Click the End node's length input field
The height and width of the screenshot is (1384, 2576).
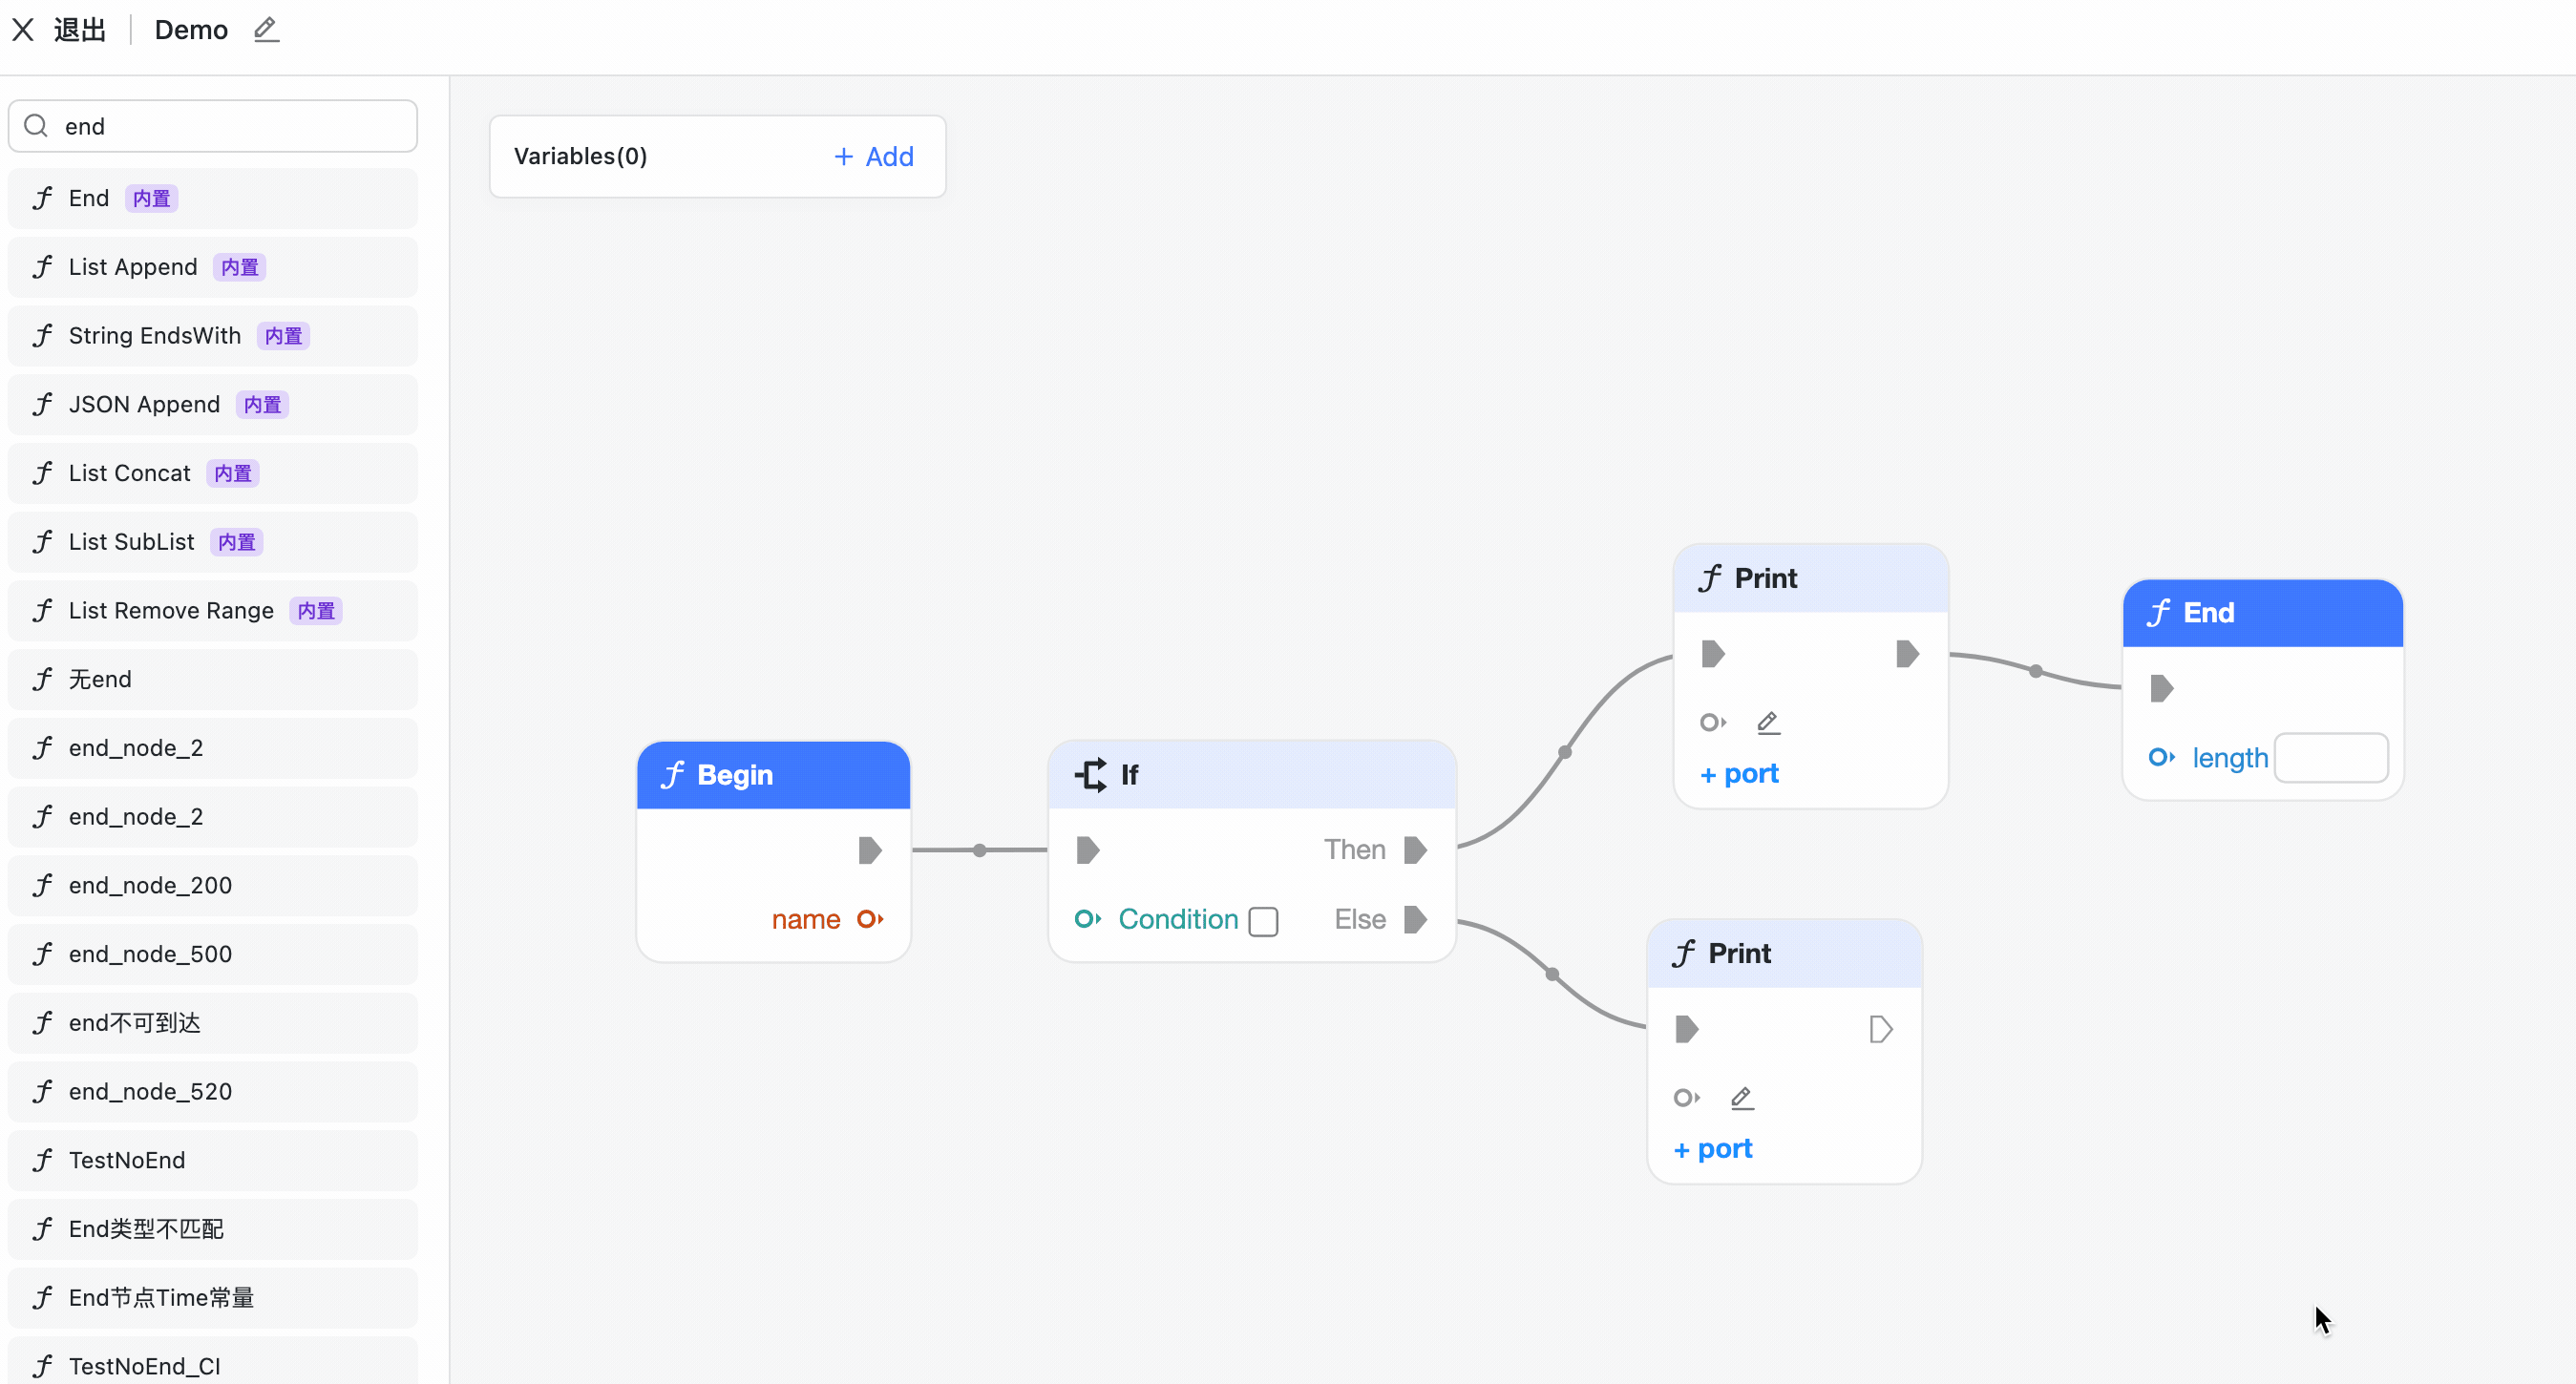(2331, 758)
